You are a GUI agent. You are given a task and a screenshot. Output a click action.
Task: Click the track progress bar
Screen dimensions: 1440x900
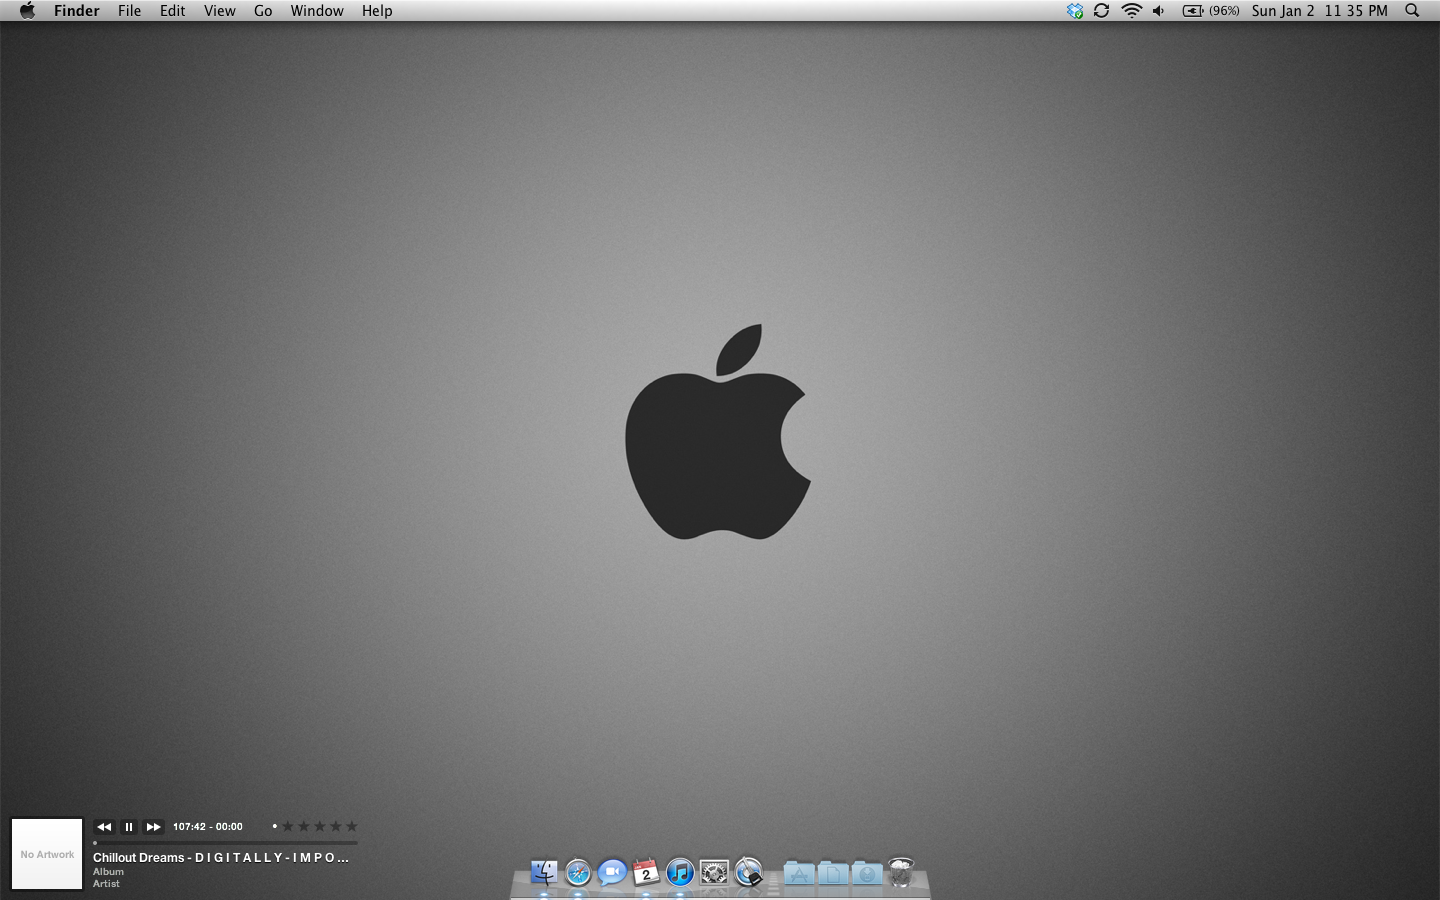coord(225,843)
